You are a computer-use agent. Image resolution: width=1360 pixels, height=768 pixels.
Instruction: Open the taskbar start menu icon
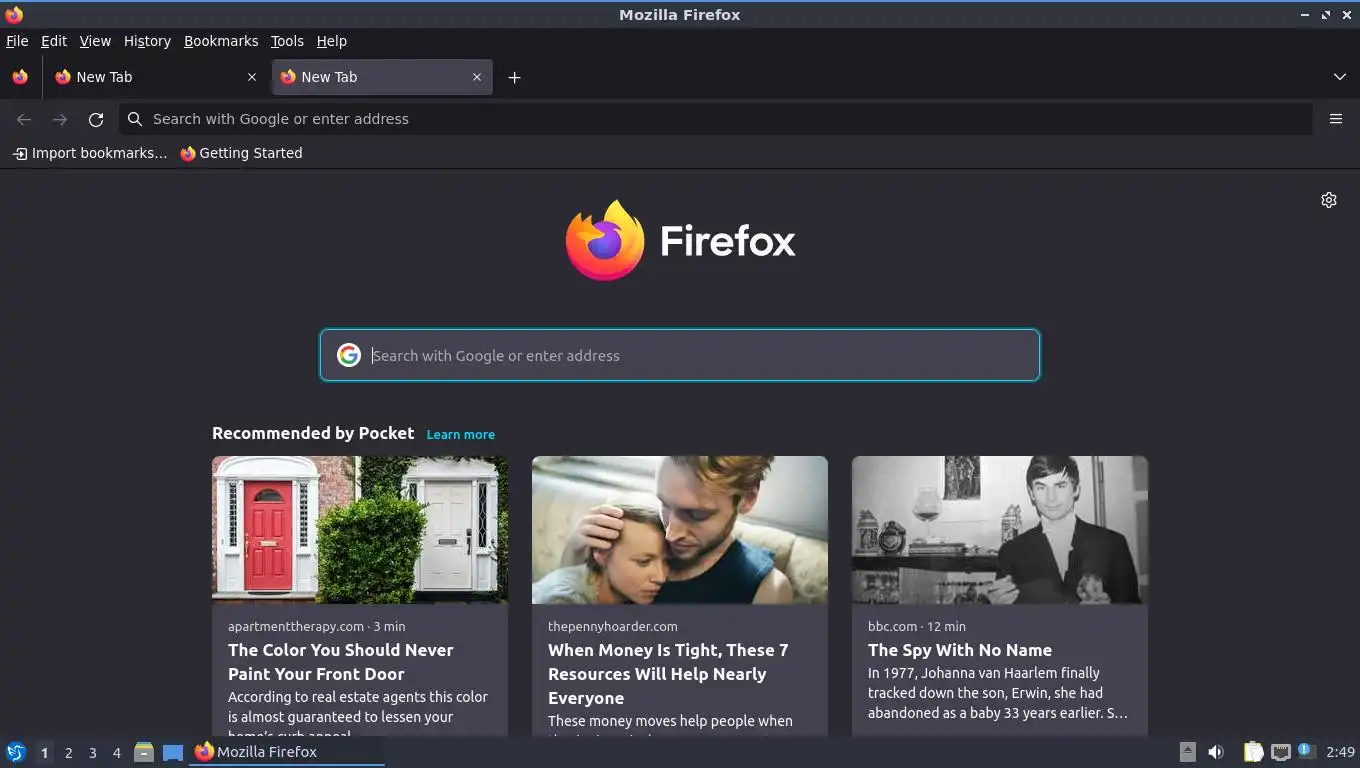(16, 752)
